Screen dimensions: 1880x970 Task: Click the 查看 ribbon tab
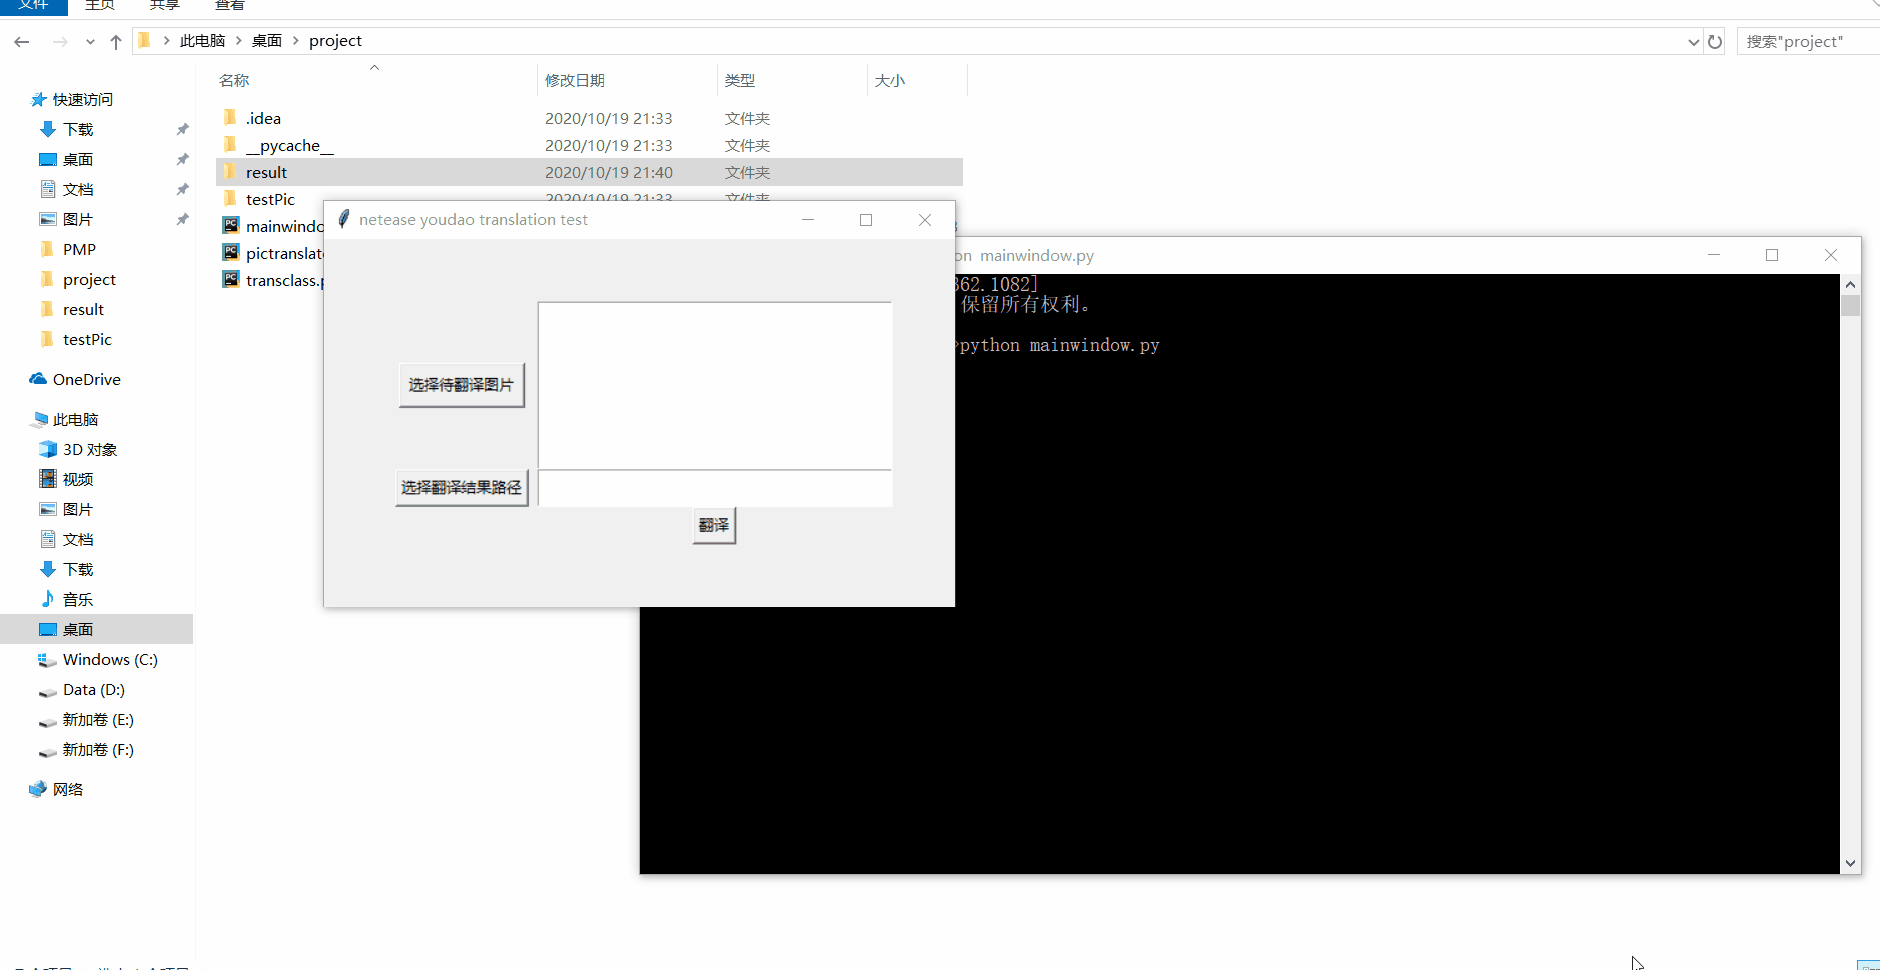tap(229, 6)
